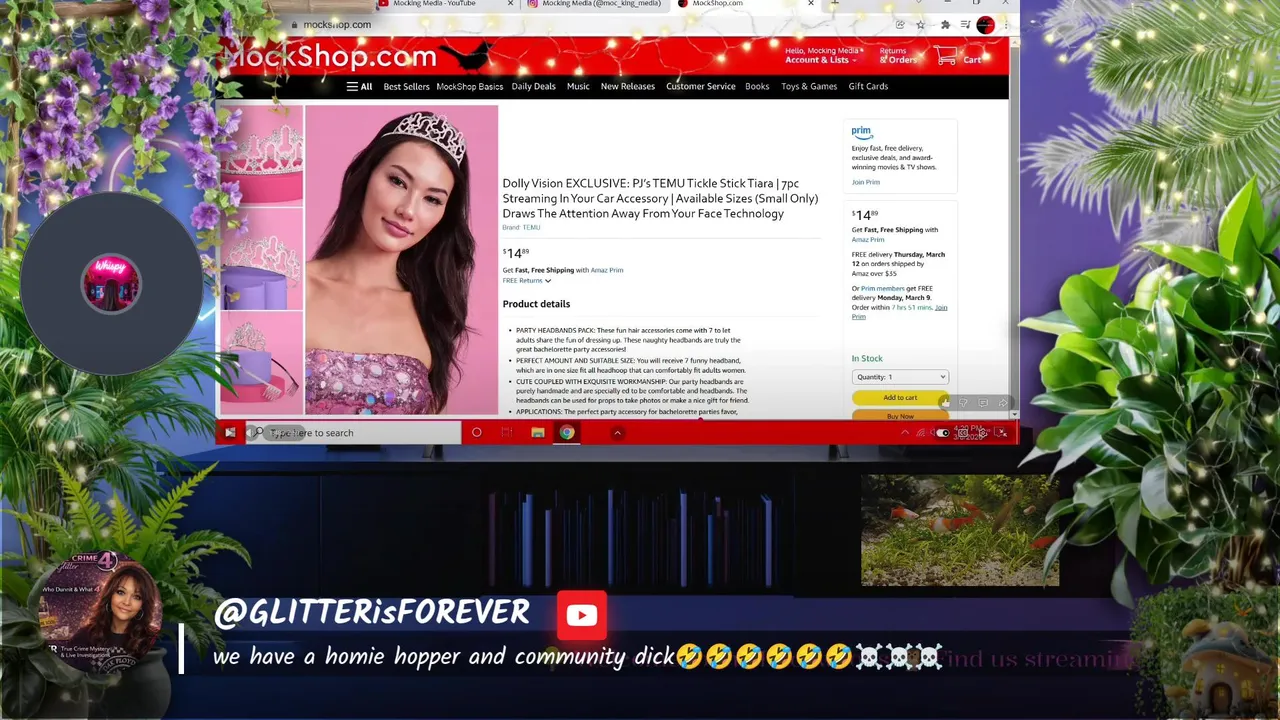Select the second tiara thumbnail image
The image size is (1280, 720).
click(261, 259)
